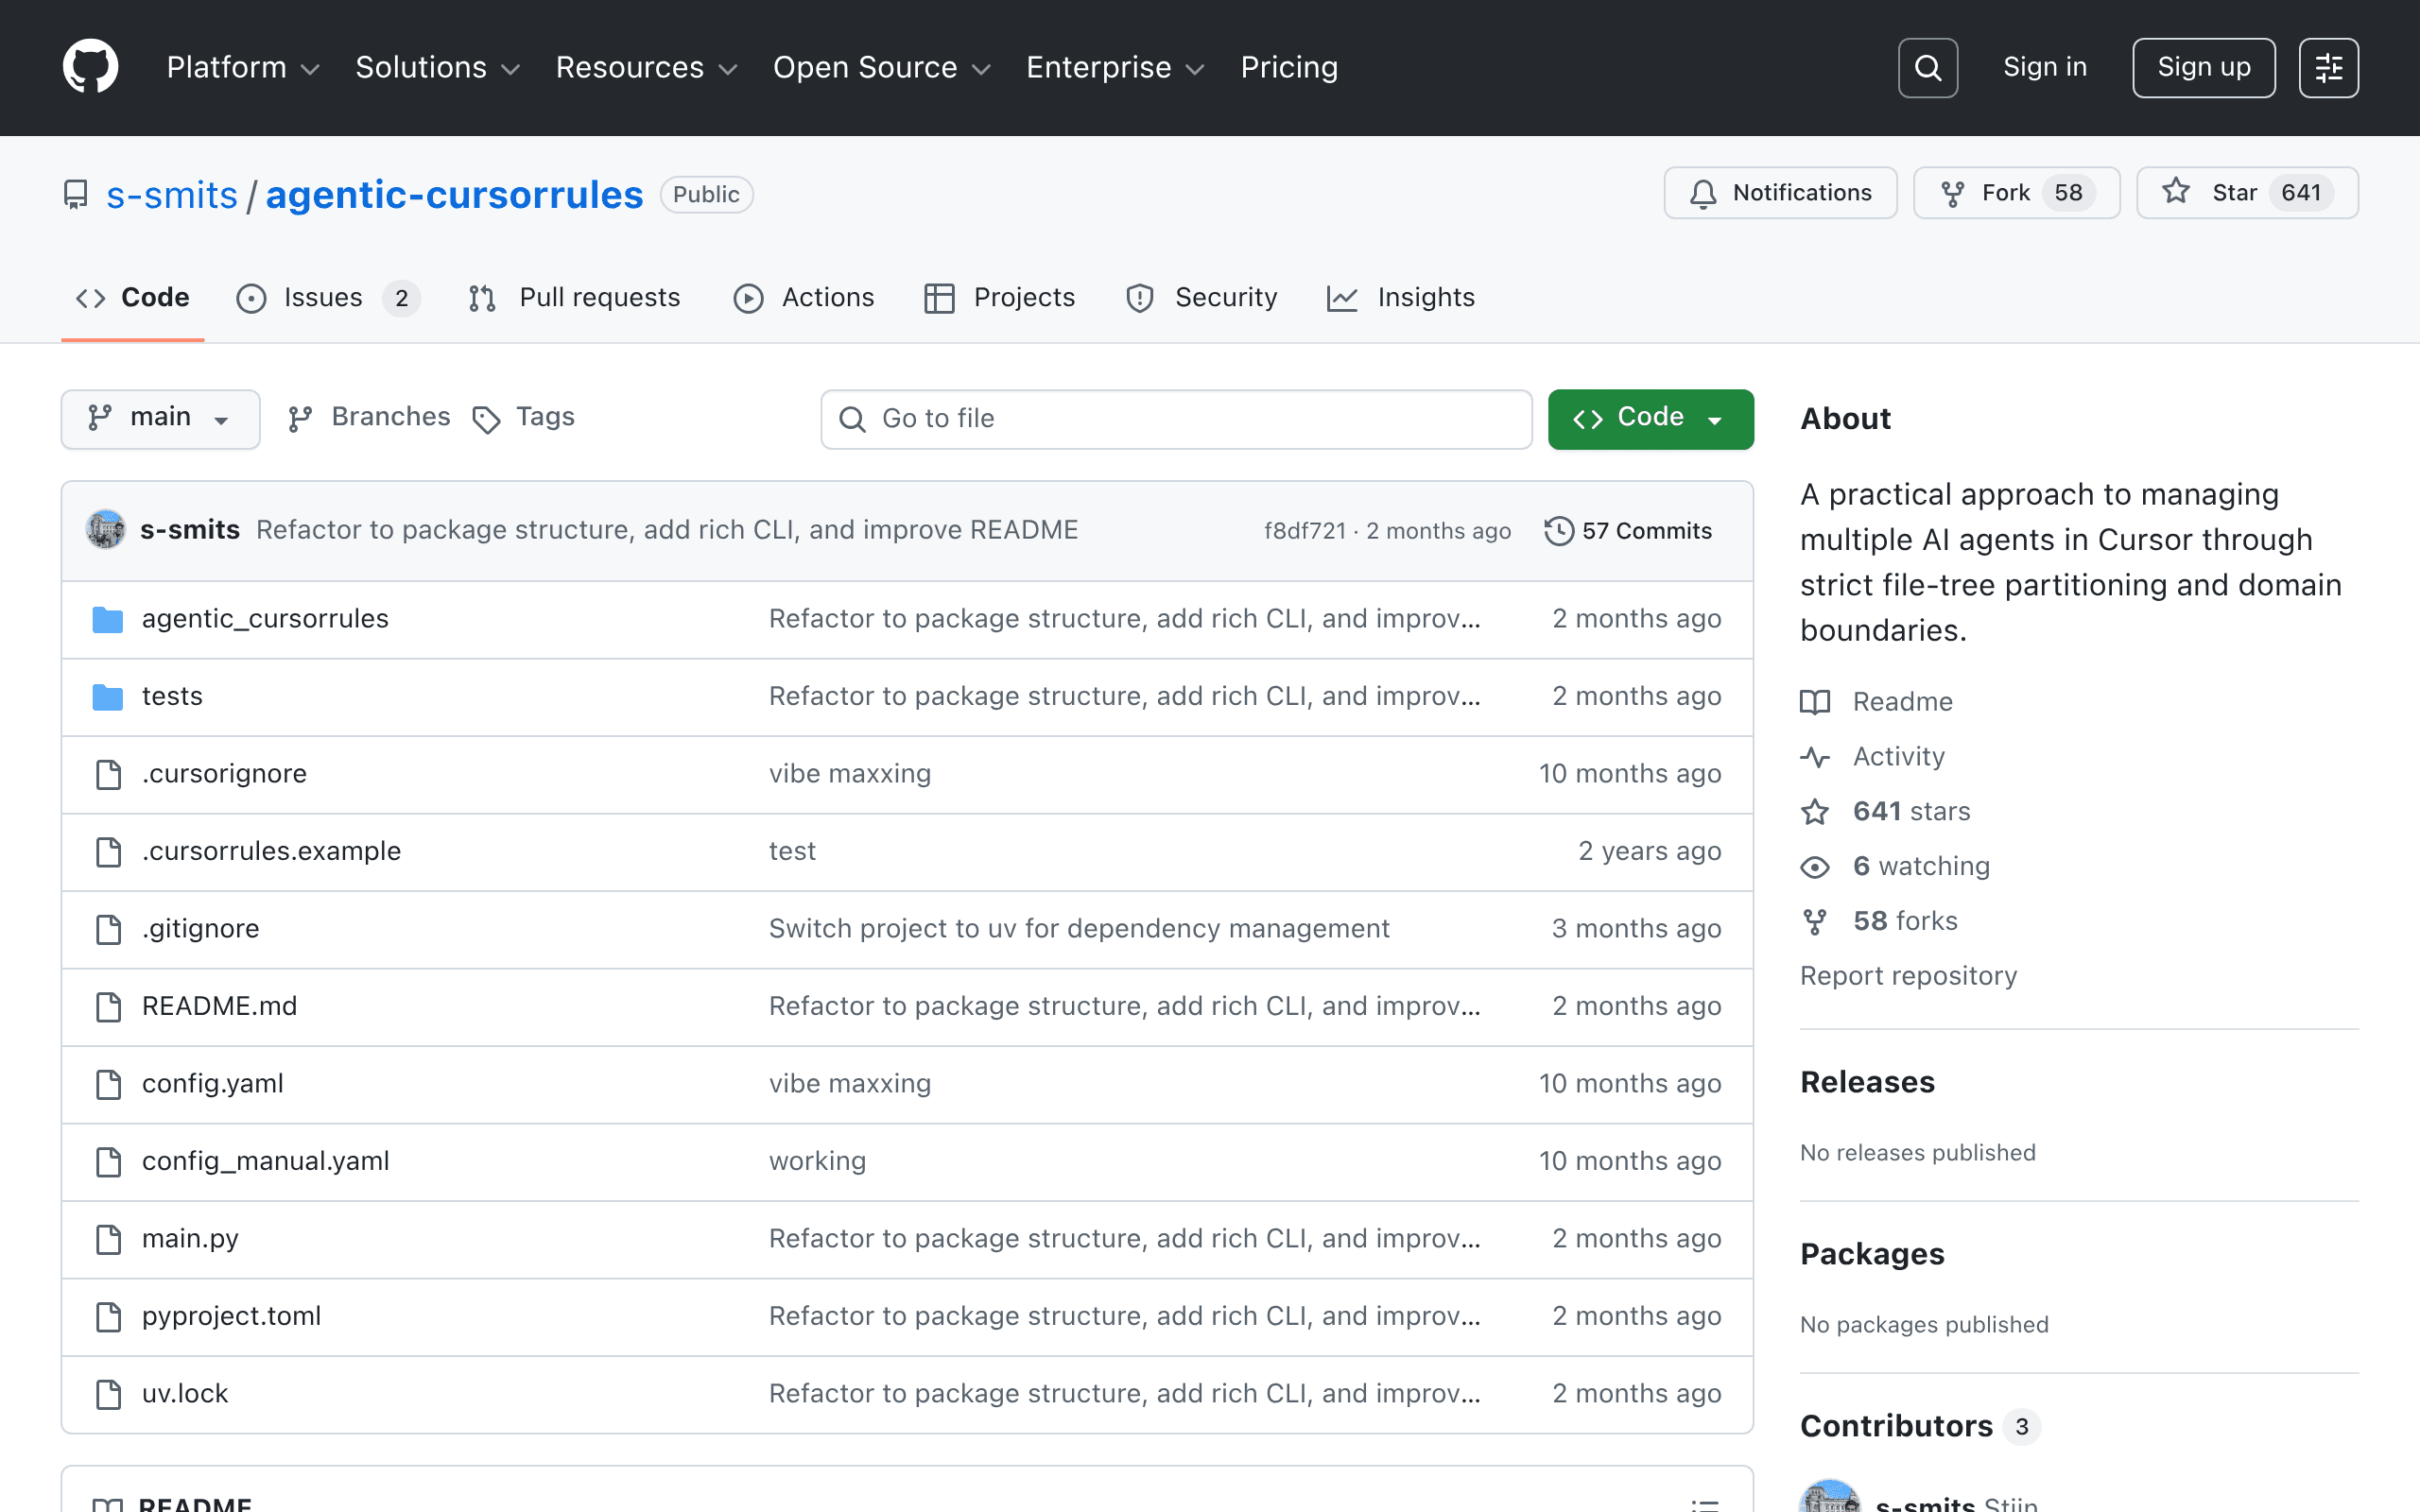This screenshot has height=1512, width=2420.
Task: Focus the Go to file search field
Action: [x=1176, y=419]
